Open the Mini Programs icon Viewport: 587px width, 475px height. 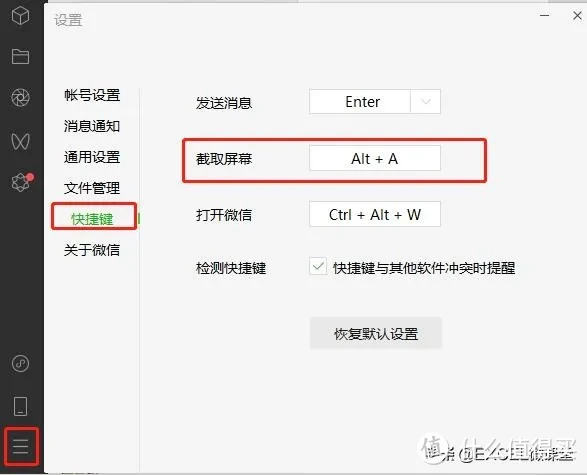click(x=20, y=363)
